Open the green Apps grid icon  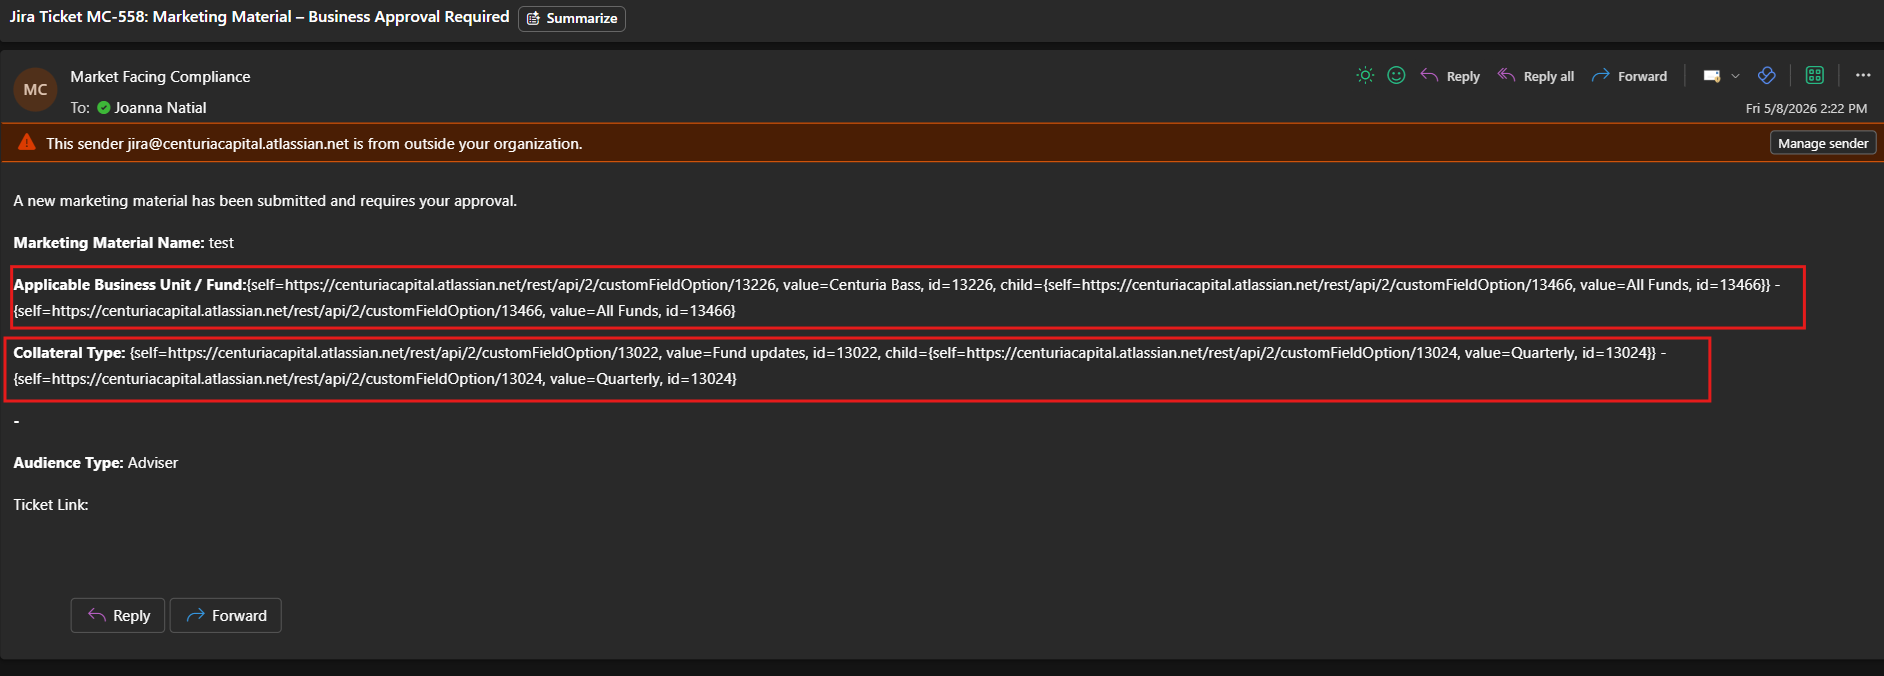coord(1815,75)
